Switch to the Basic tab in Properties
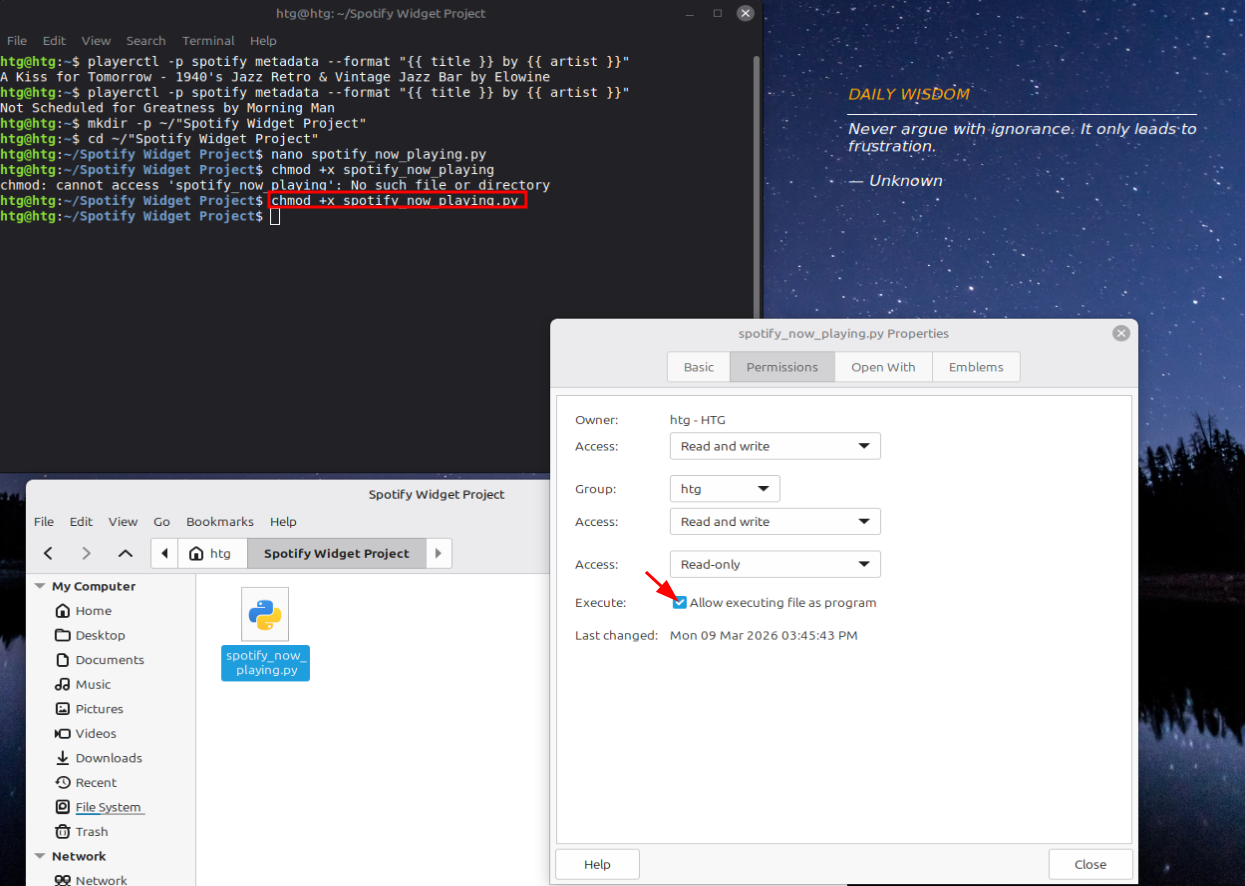Image resolution: width=1245 pixels, height=886 pixels. pyautogui.click(x=699, y=367)
